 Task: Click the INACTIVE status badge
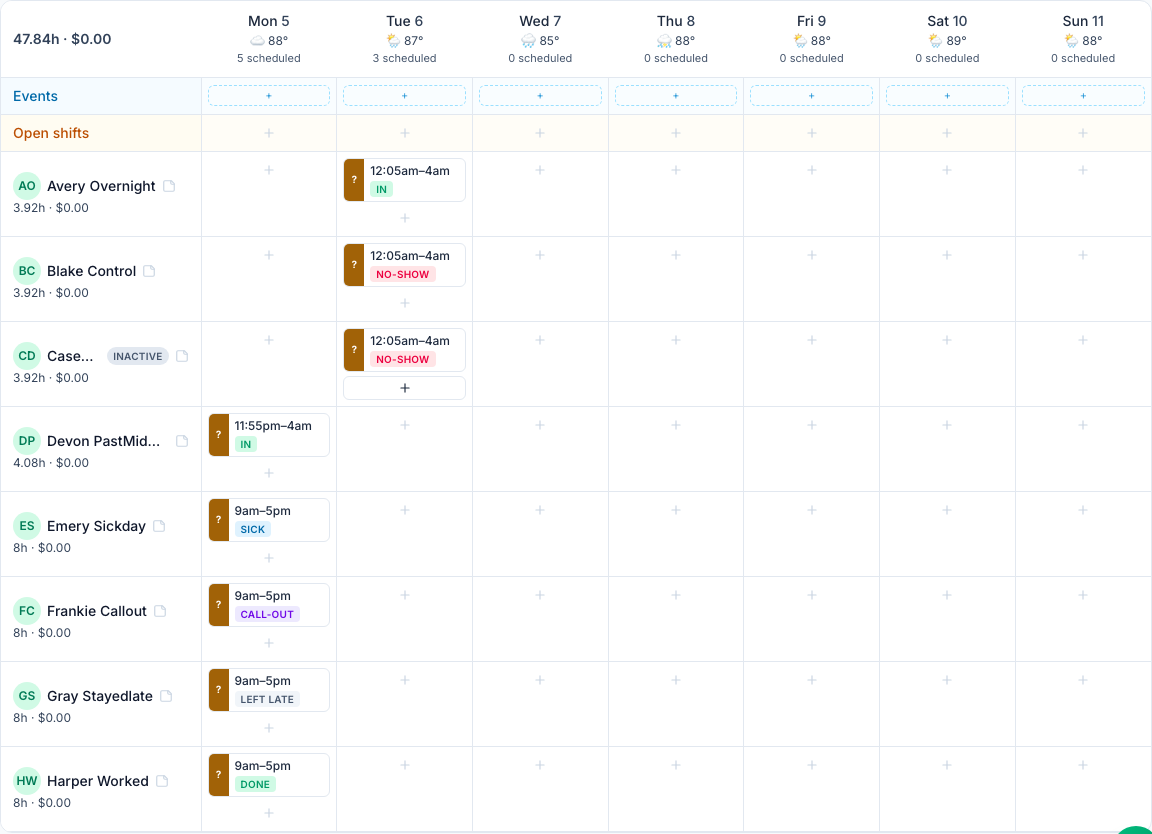138,356
